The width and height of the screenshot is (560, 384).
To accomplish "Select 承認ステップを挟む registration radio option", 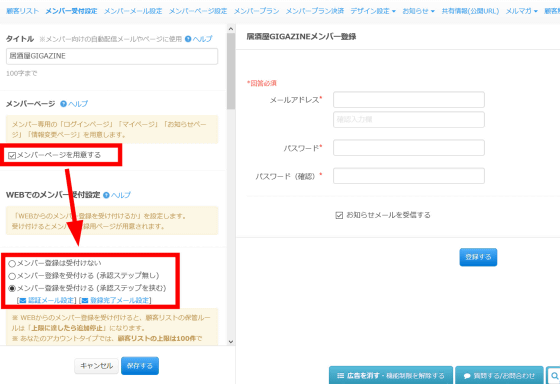I will [x=12, y=288].
